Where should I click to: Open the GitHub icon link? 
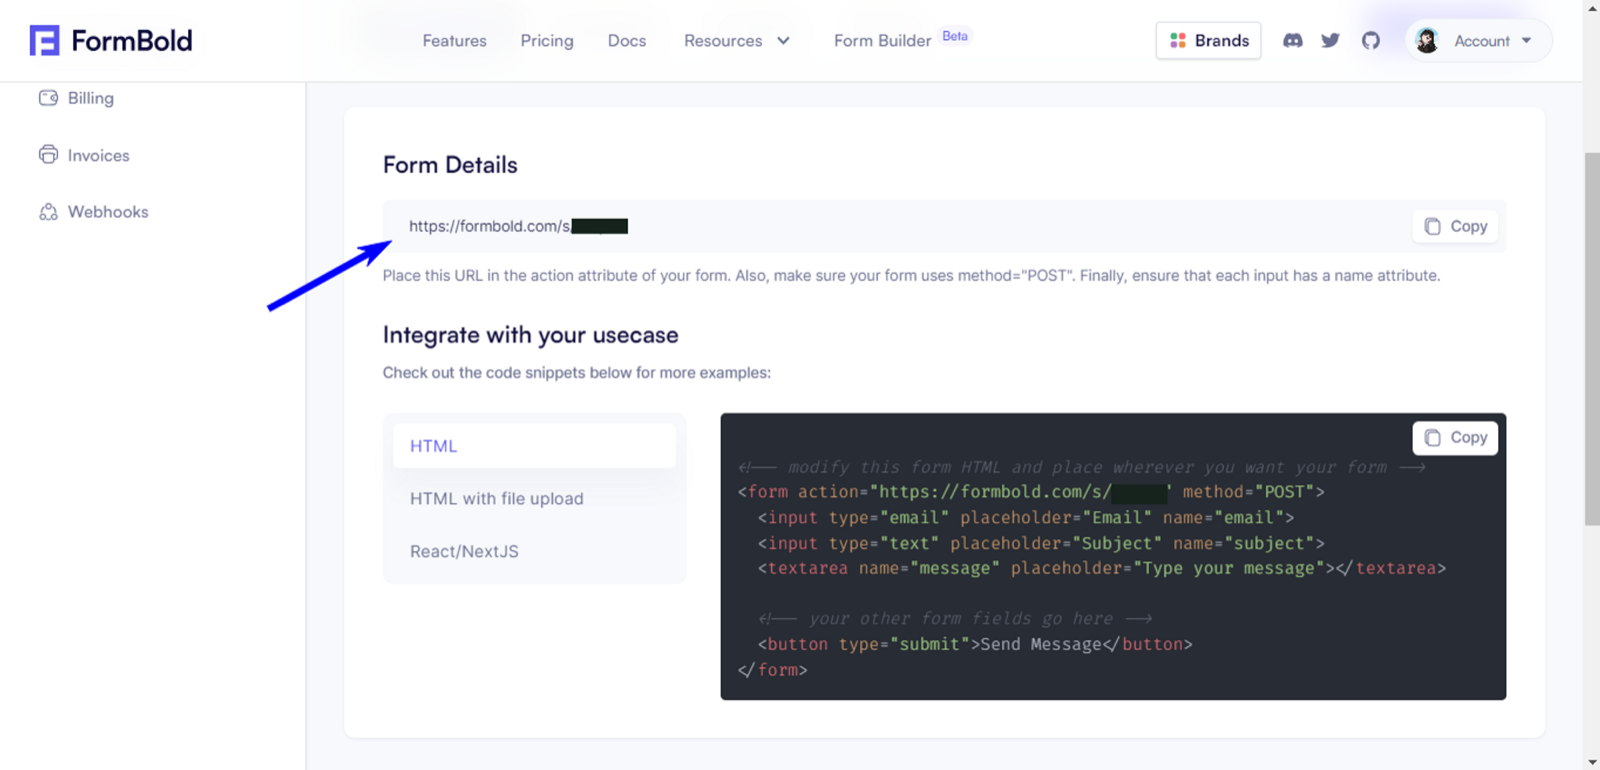(x=1371, y=41)
